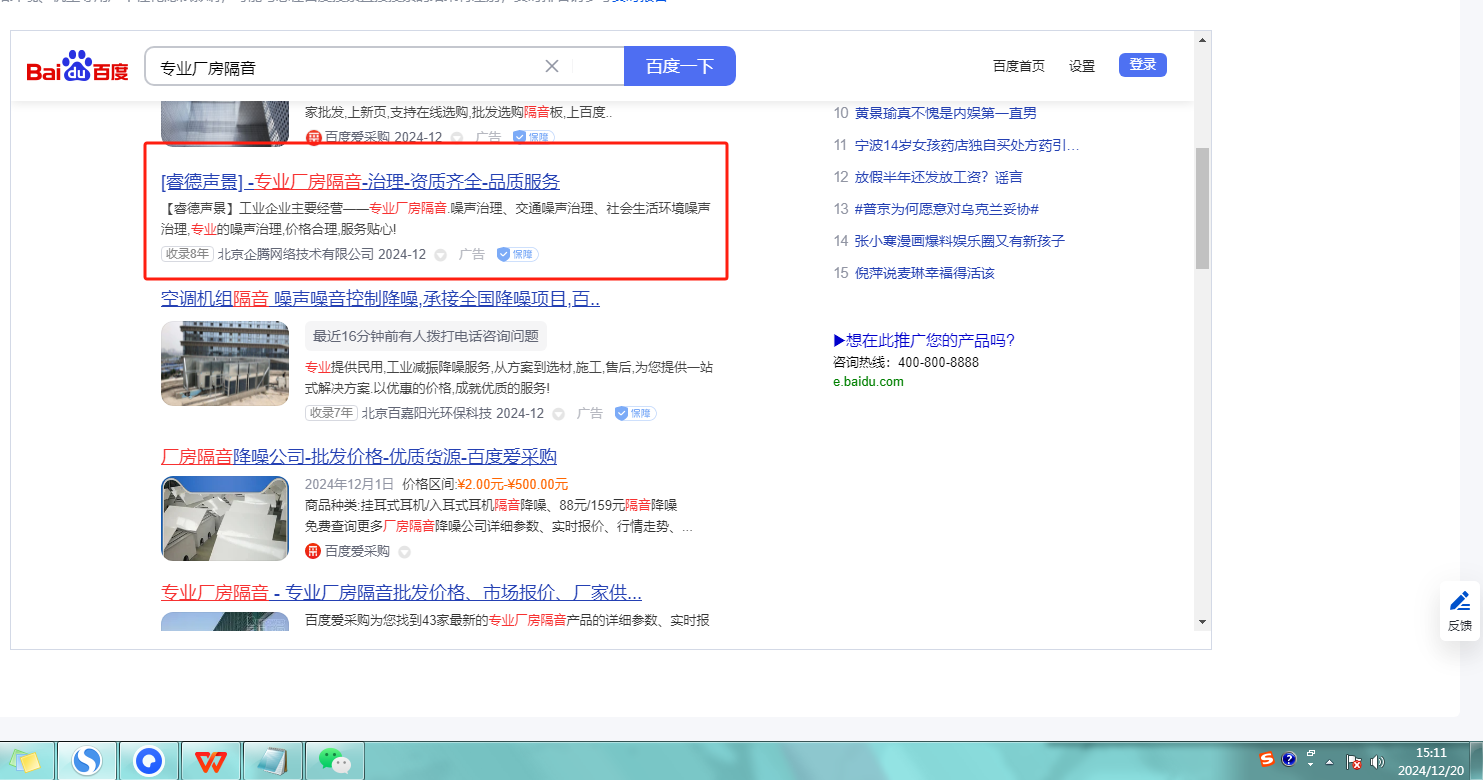
Task: Go to 百度首页 in the header
Action: 1018,66
